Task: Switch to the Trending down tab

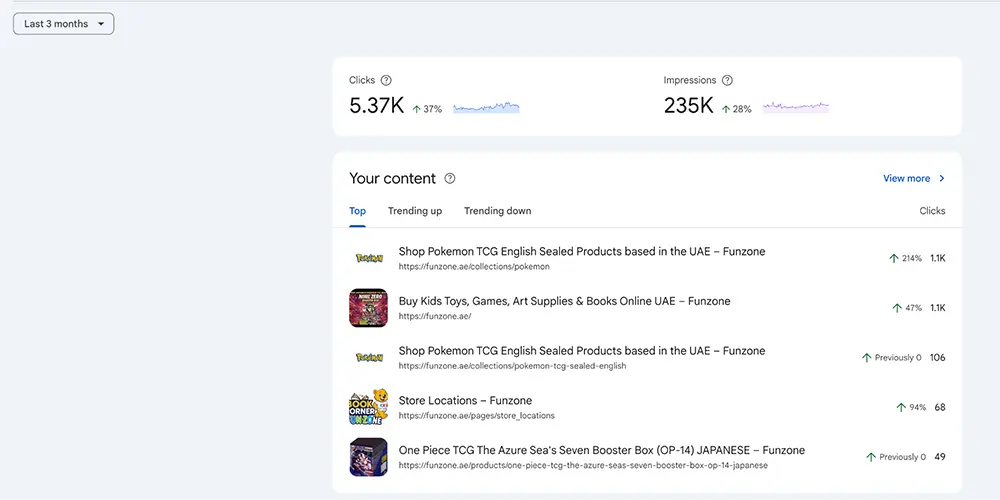Action: click(x=497, y=211)
